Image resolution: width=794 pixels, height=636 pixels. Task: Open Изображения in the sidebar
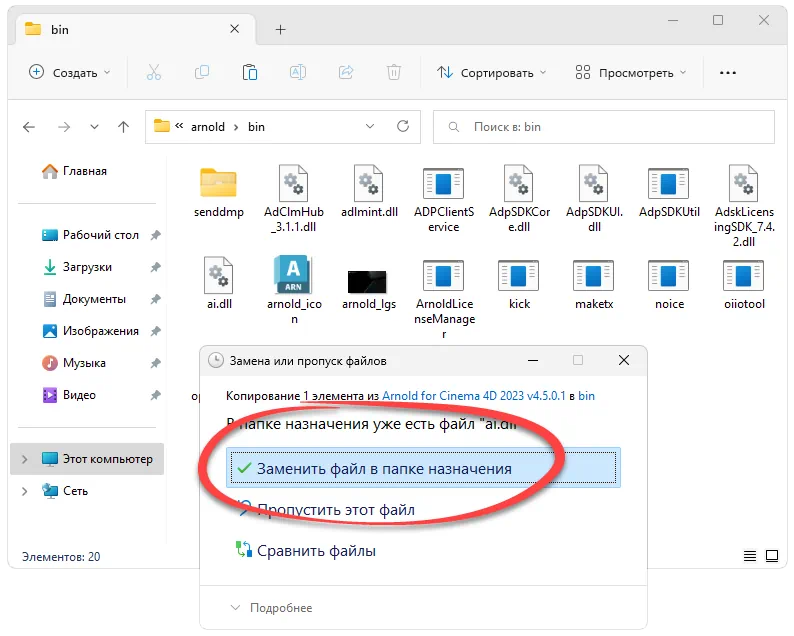pos(91,331)
